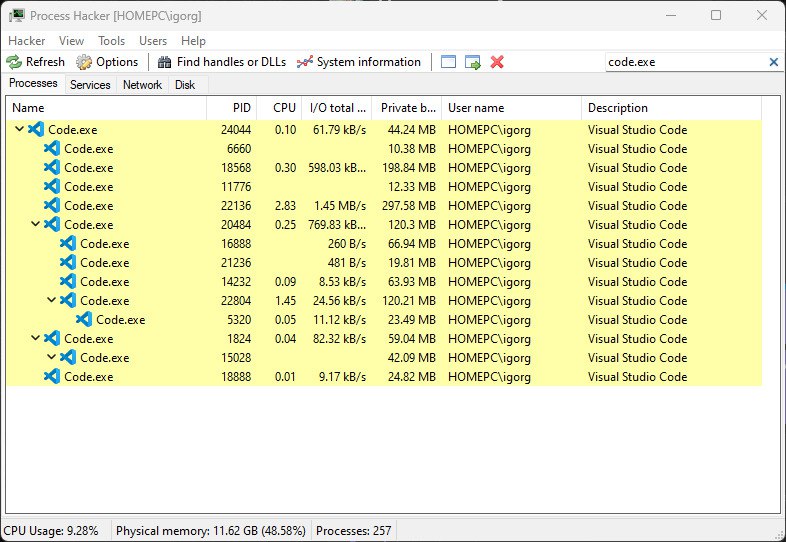Click VS Code icon of PID 11776 row
Viewport: 786px width, 542px height.
click(52, 187)
